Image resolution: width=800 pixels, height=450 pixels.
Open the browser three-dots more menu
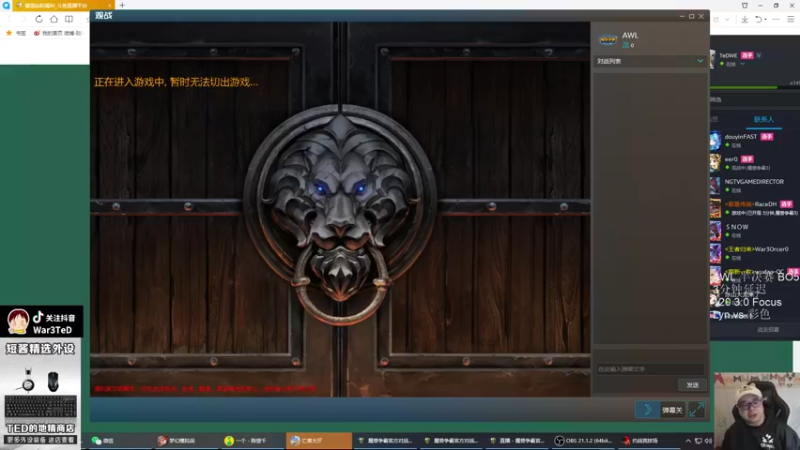pos(776,19)
